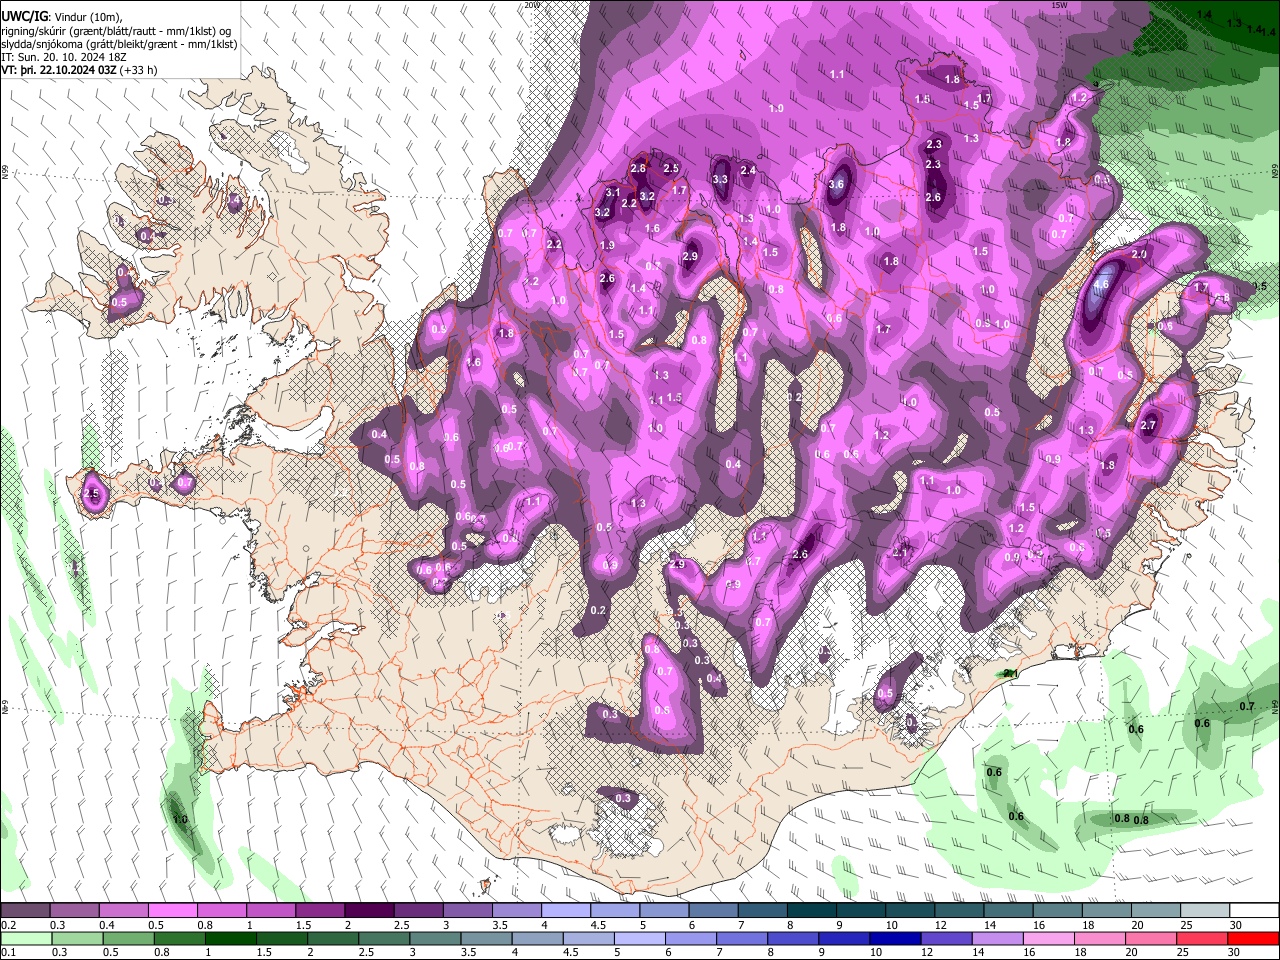The height and width of the screenshot is (960, 1280).
Task: Click the grey-purple 0.2 swatch starting the upper legend
Action: 25,910
